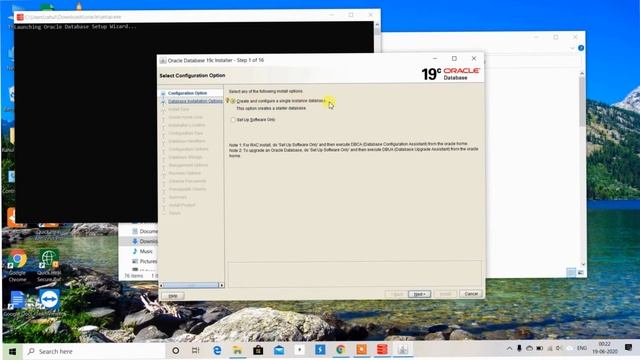This screenshot has height=360, width=640.
Task: Click the lightbulb hint icon beside first option
Action: click(228, 100)
